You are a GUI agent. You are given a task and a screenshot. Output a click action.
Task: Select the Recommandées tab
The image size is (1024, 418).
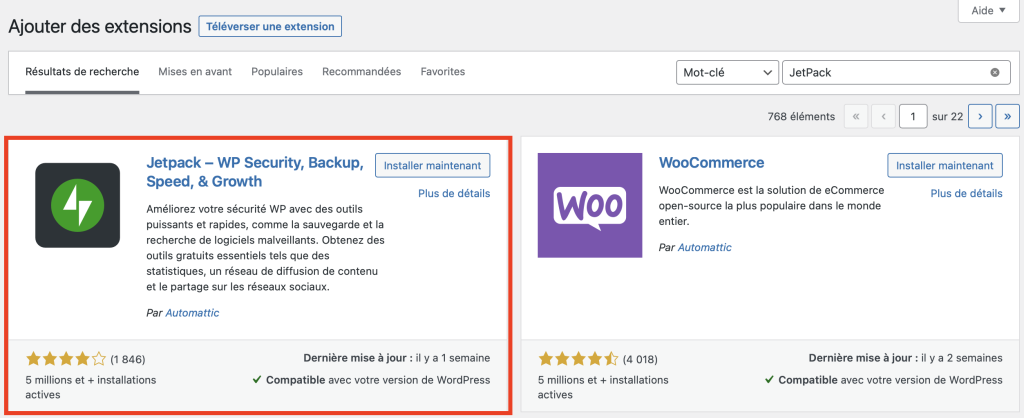click(361, 72)
